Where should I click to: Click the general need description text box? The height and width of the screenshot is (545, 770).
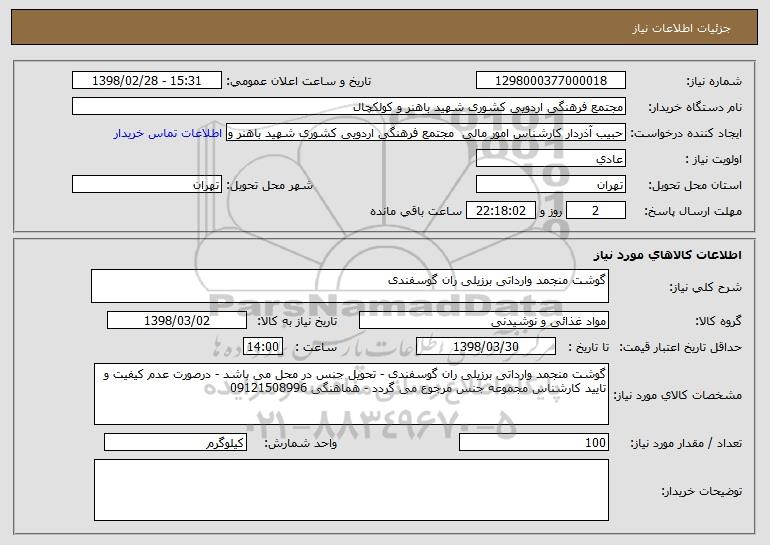[350, 286]
